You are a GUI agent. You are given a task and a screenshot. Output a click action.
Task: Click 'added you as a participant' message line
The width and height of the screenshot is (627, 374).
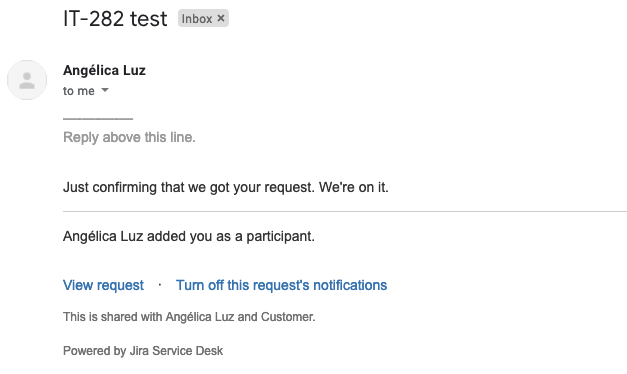(x=189, y=236)
